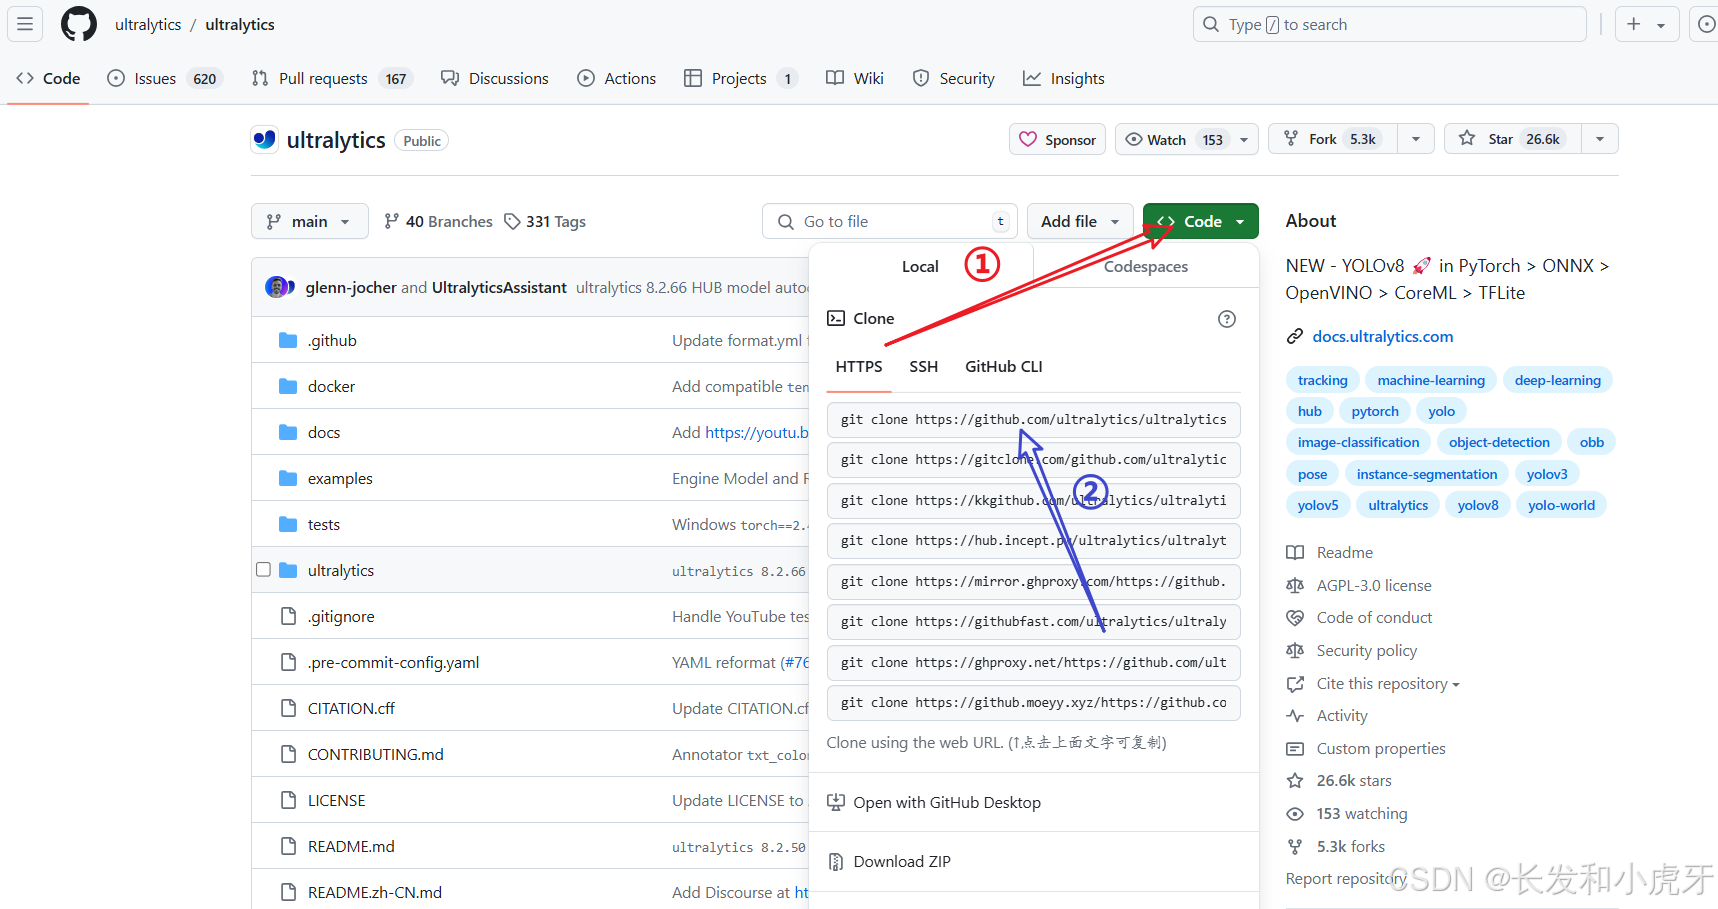Go to the Insights tab
This screenshot has width=1718, height=909.
coord(1064,79)
